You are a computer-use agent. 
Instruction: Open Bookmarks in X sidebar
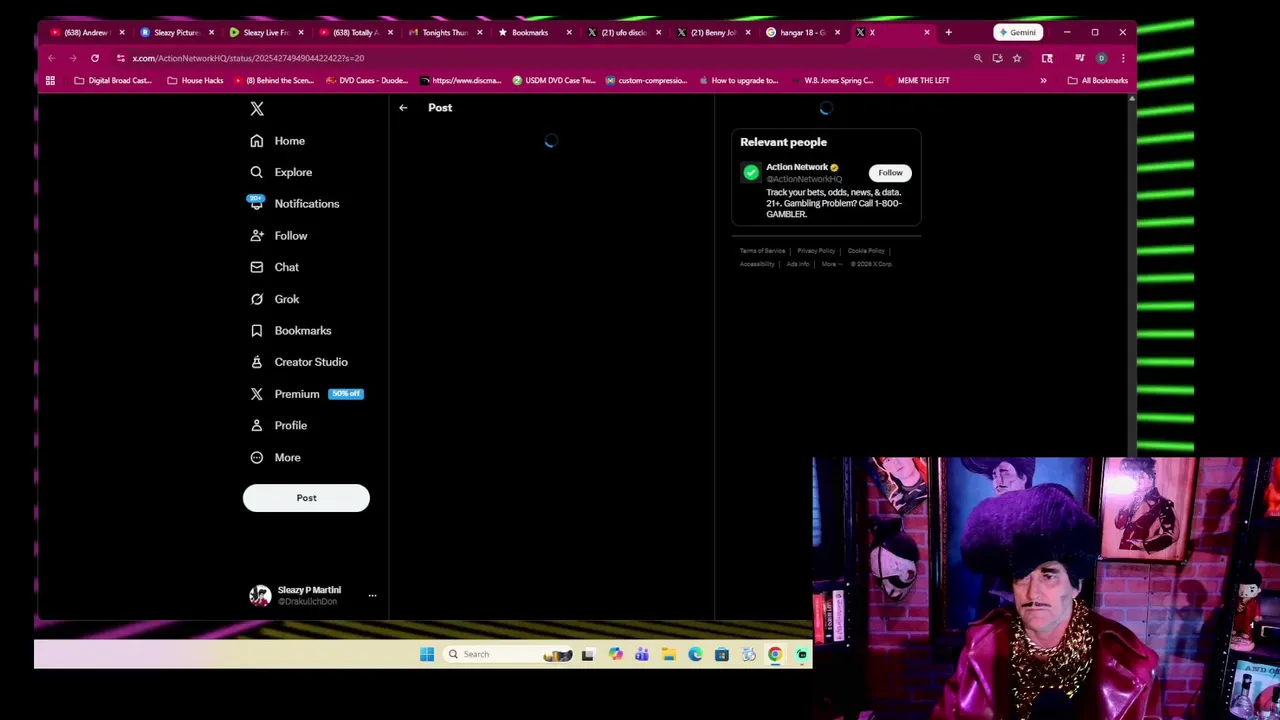pos(291,331)
